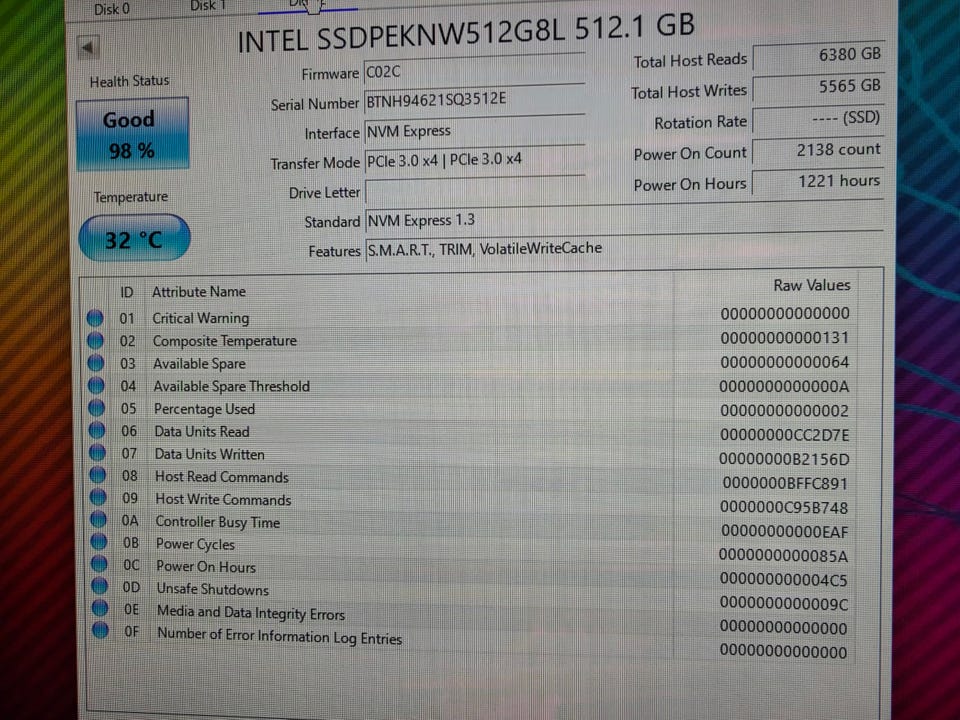Click the Attribute Name column header
The width and height of the screenshot is (960, 720).
[199, 291]
